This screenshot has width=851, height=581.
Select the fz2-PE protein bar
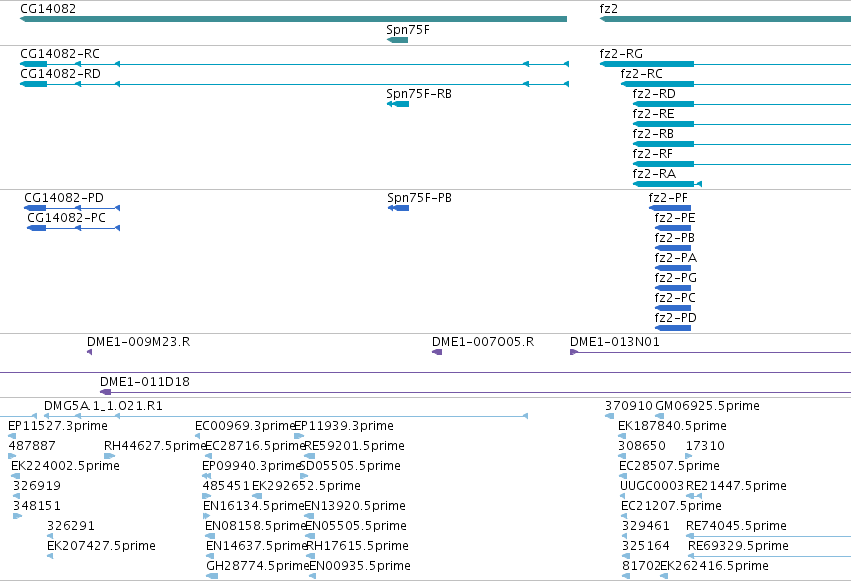tap(673, 228)
